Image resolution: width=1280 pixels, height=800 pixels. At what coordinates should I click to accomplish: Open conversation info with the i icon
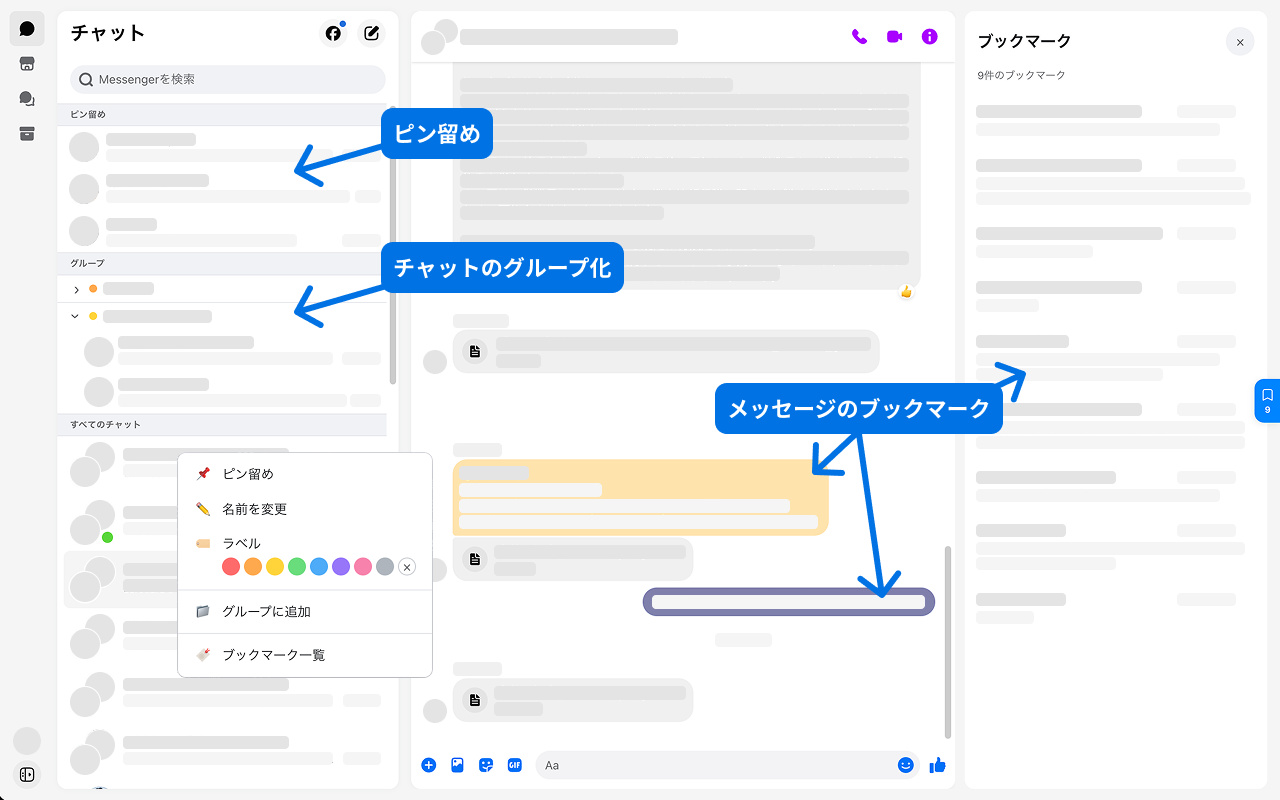(930, 36)
